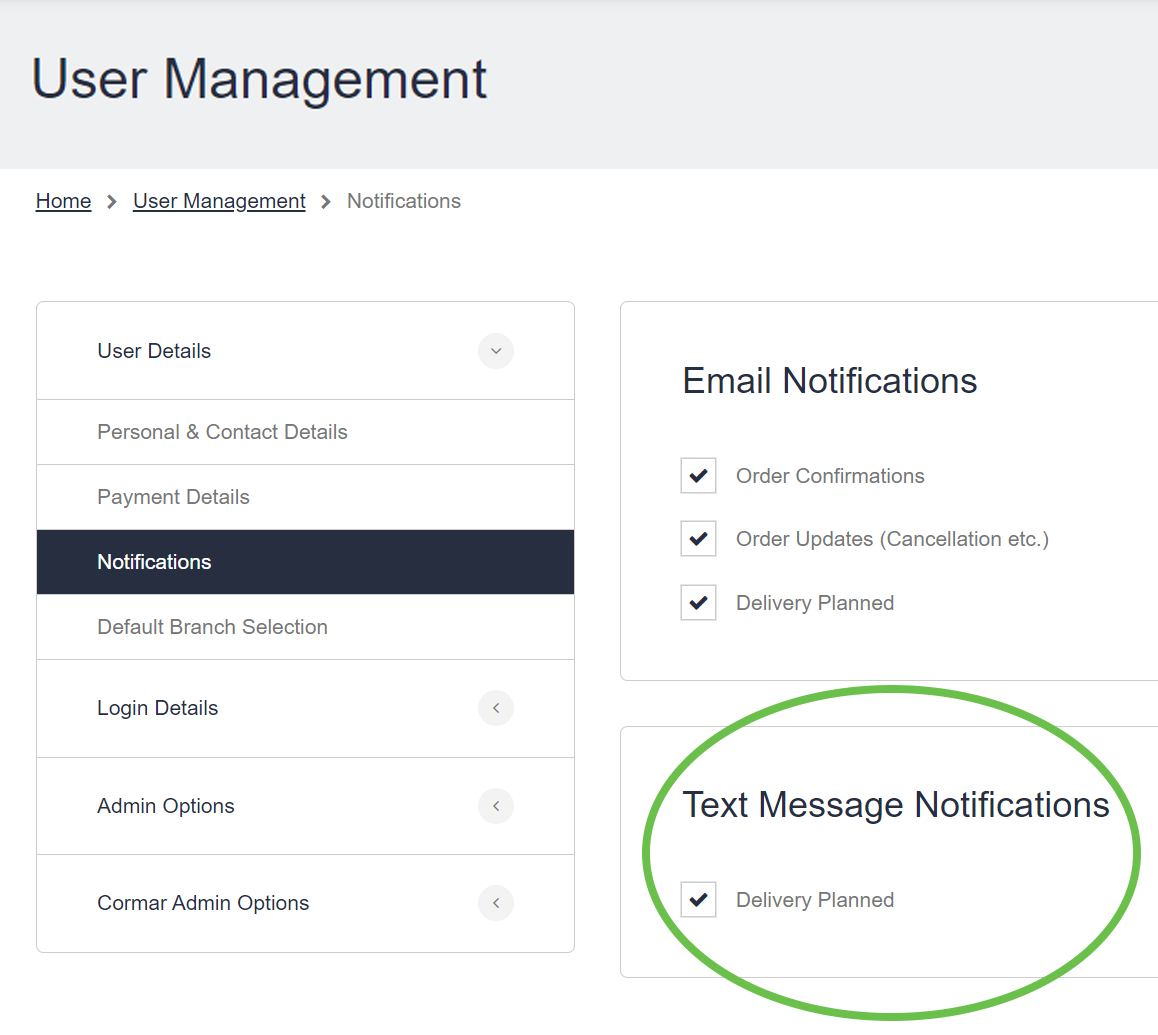Open Personal & Contact Details page
The image size is (1158, 1035).
point(222,432)
